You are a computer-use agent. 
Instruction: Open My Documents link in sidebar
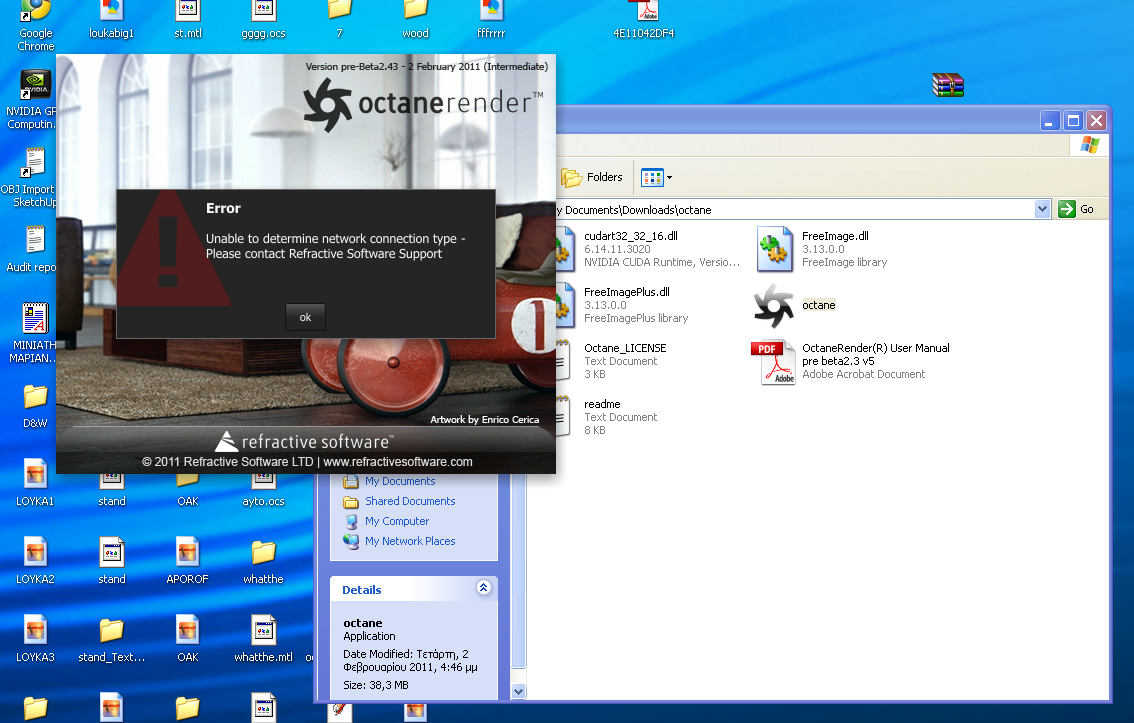[x=400, y=482]
